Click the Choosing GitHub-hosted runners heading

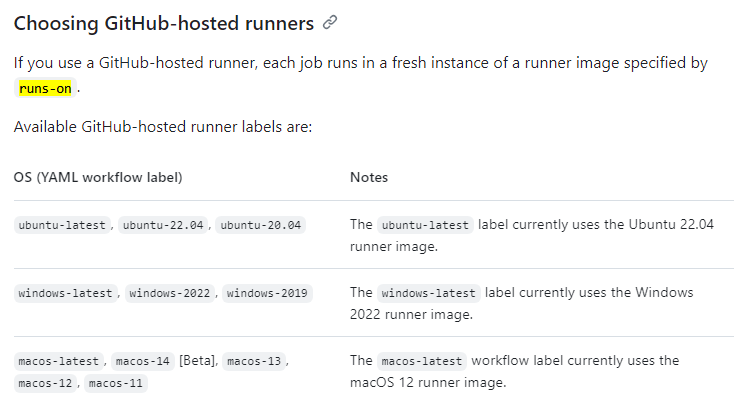[x=164, y=23]
